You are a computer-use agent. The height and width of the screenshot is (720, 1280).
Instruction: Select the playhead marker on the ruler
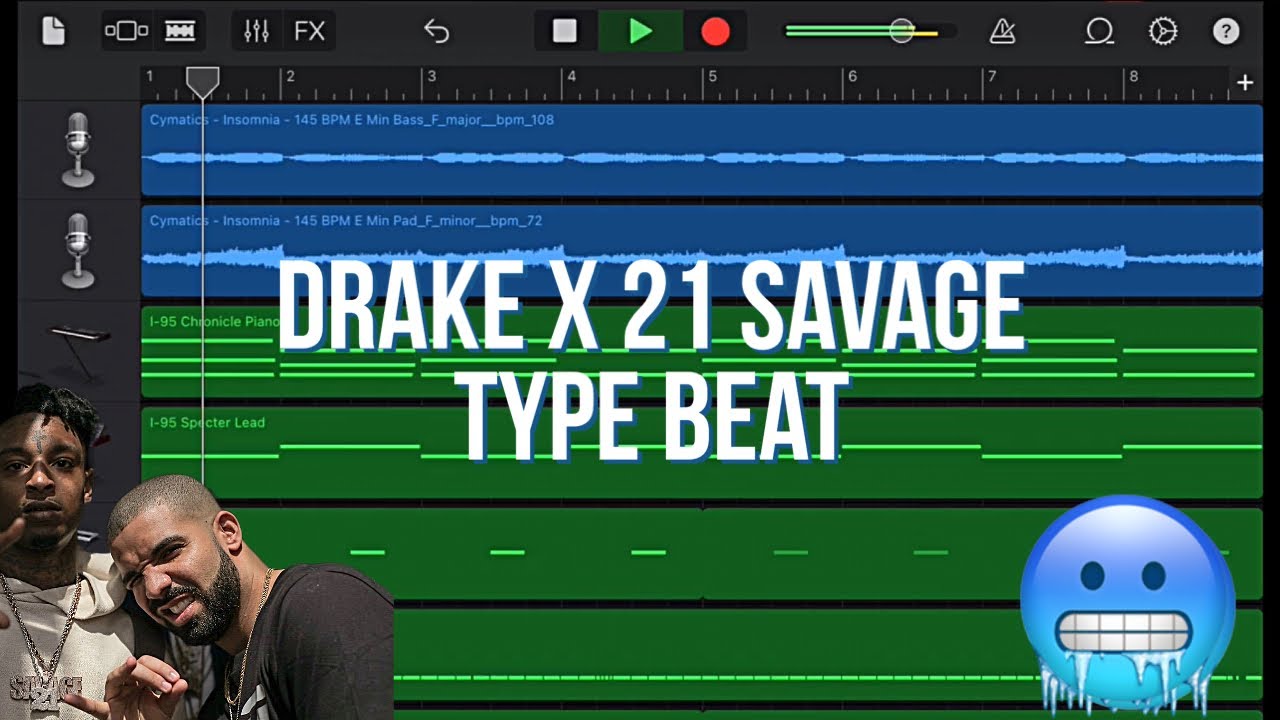(203, 82)
